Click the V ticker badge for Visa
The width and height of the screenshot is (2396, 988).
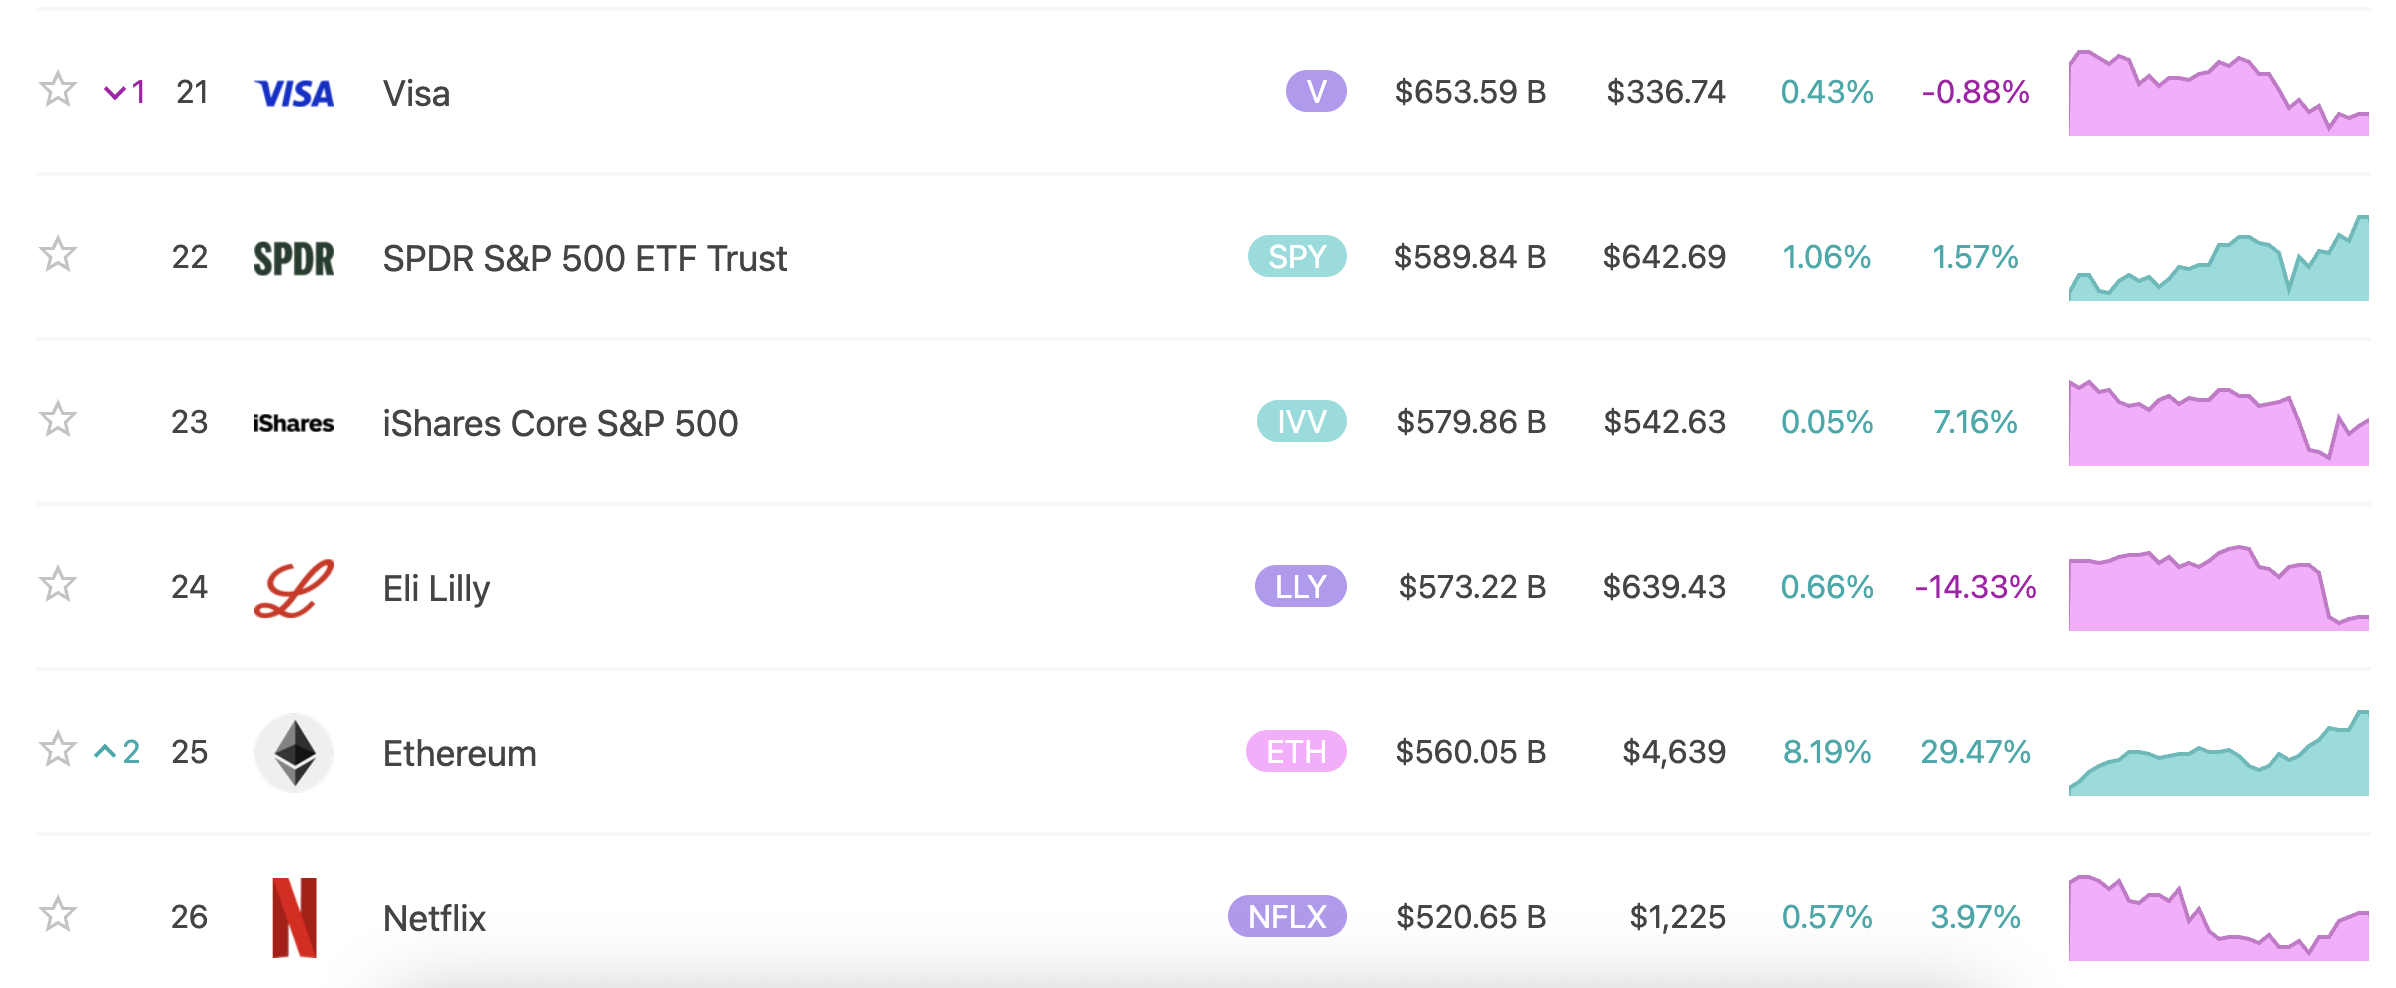click(1315, 93)
